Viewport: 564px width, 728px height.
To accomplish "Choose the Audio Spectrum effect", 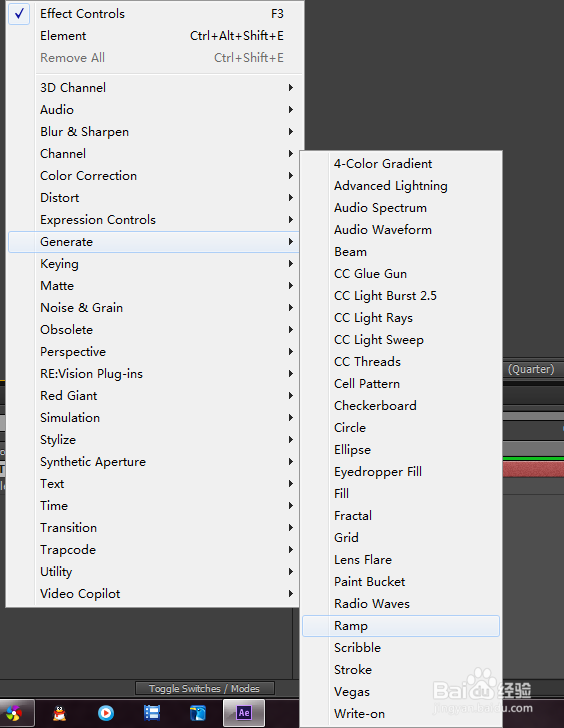I will tap(401, 208).
